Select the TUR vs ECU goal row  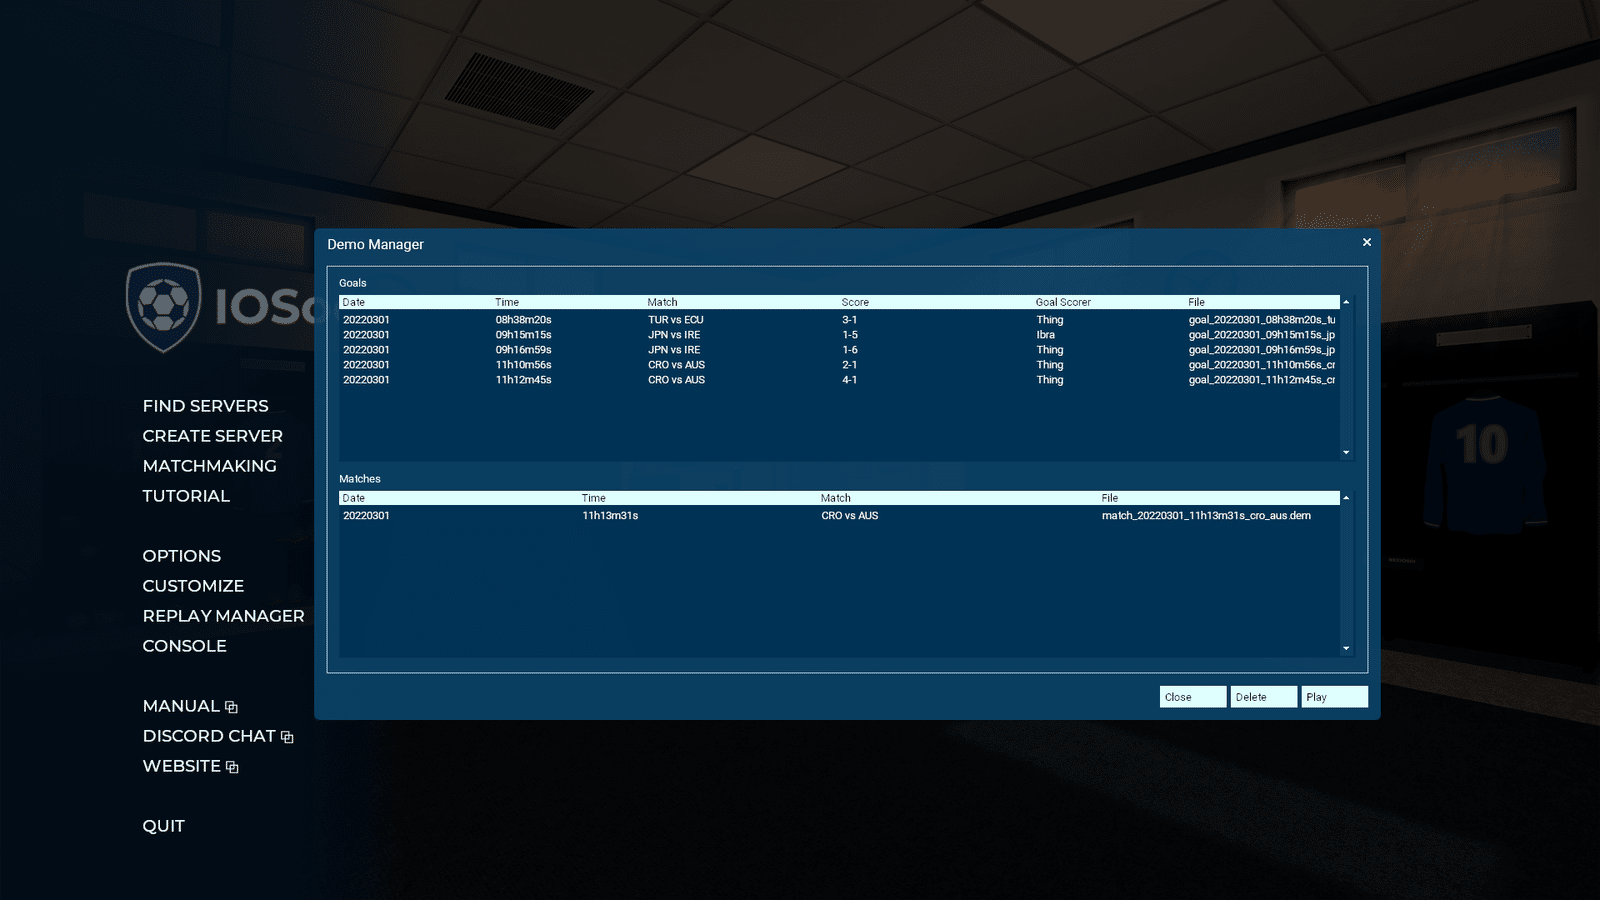coord(839,320)
